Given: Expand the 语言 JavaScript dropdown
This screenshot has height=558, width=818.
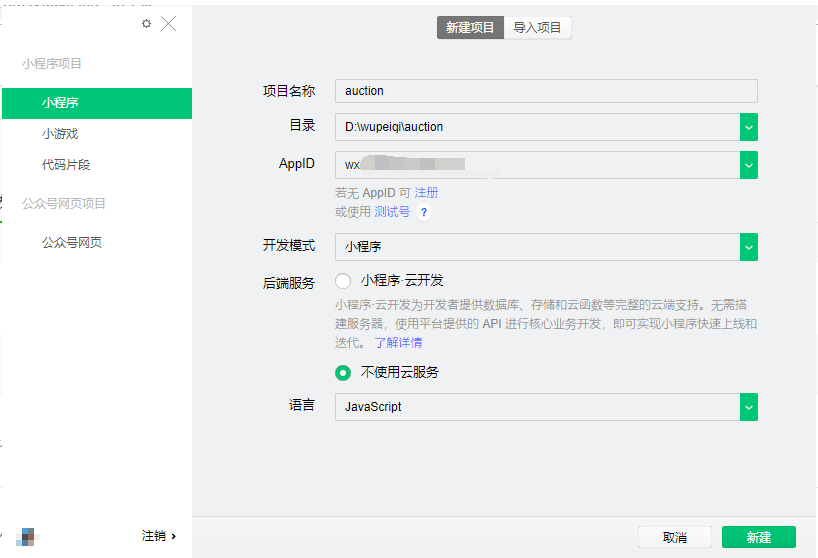Looking at the screenshot, I should coord(748,407).
